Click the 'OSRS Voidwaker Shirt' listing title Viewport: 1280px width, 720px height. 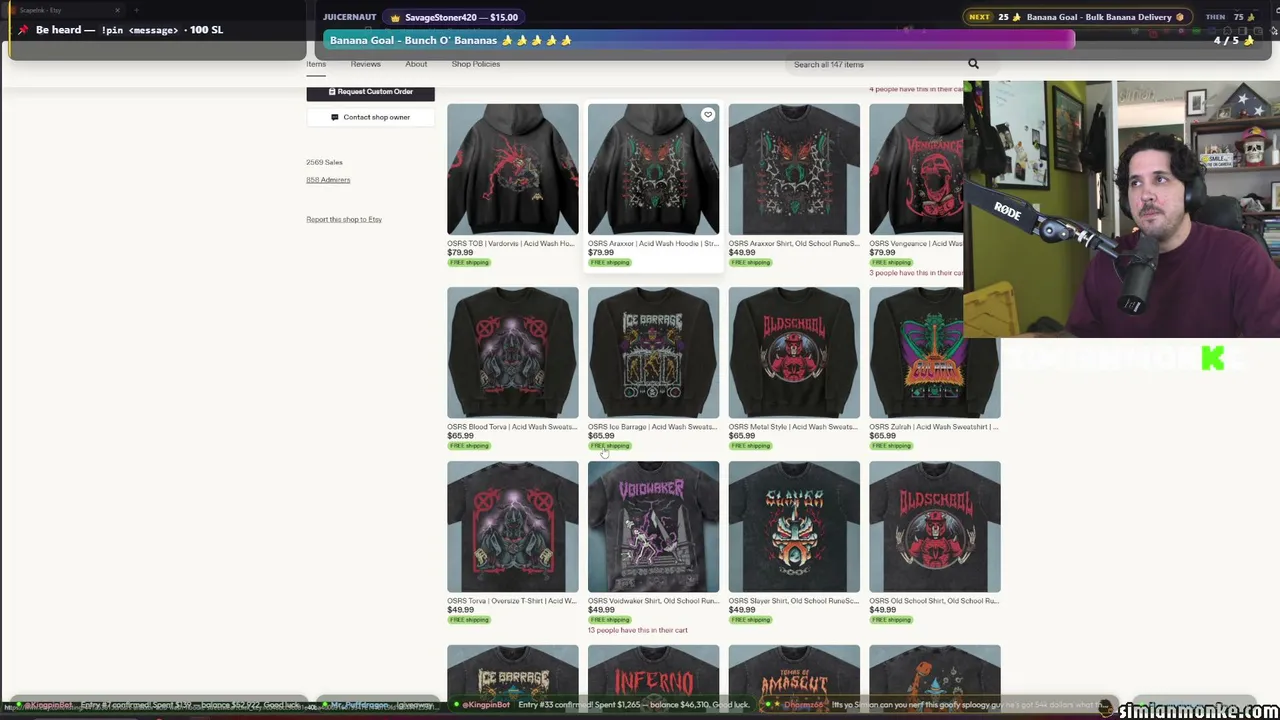click(x=653, y=601)
